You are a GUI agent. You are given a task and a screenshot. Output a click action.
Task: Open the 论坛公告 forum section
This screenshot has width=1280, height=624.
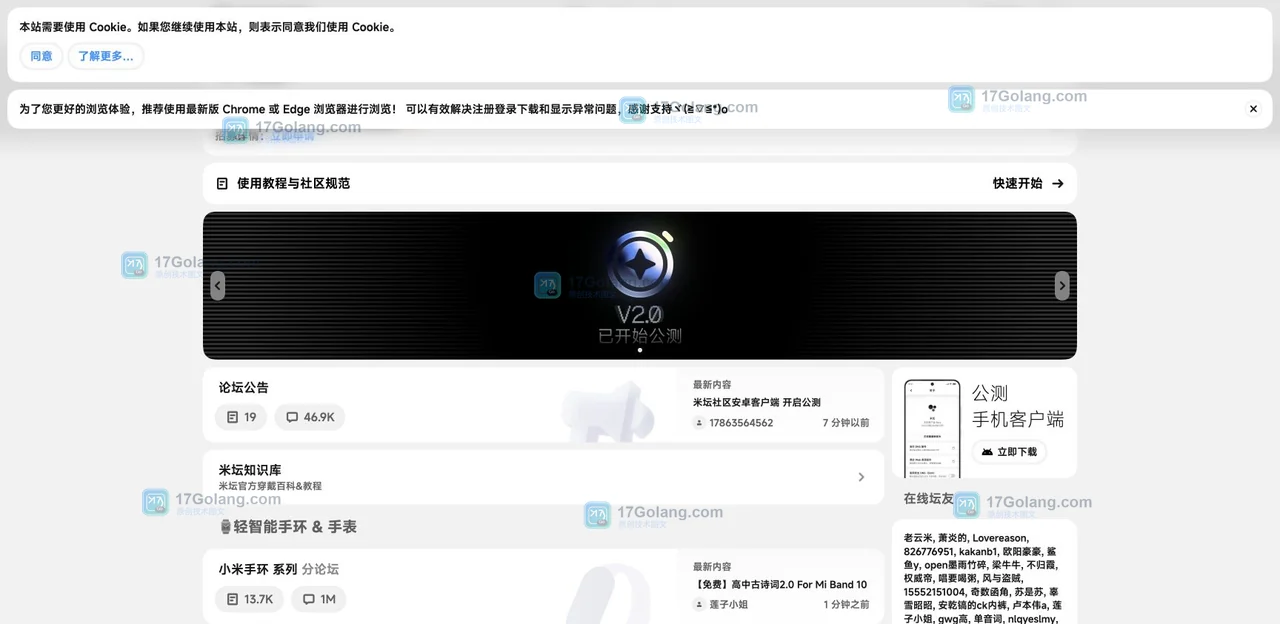click(x=244, y=388)
